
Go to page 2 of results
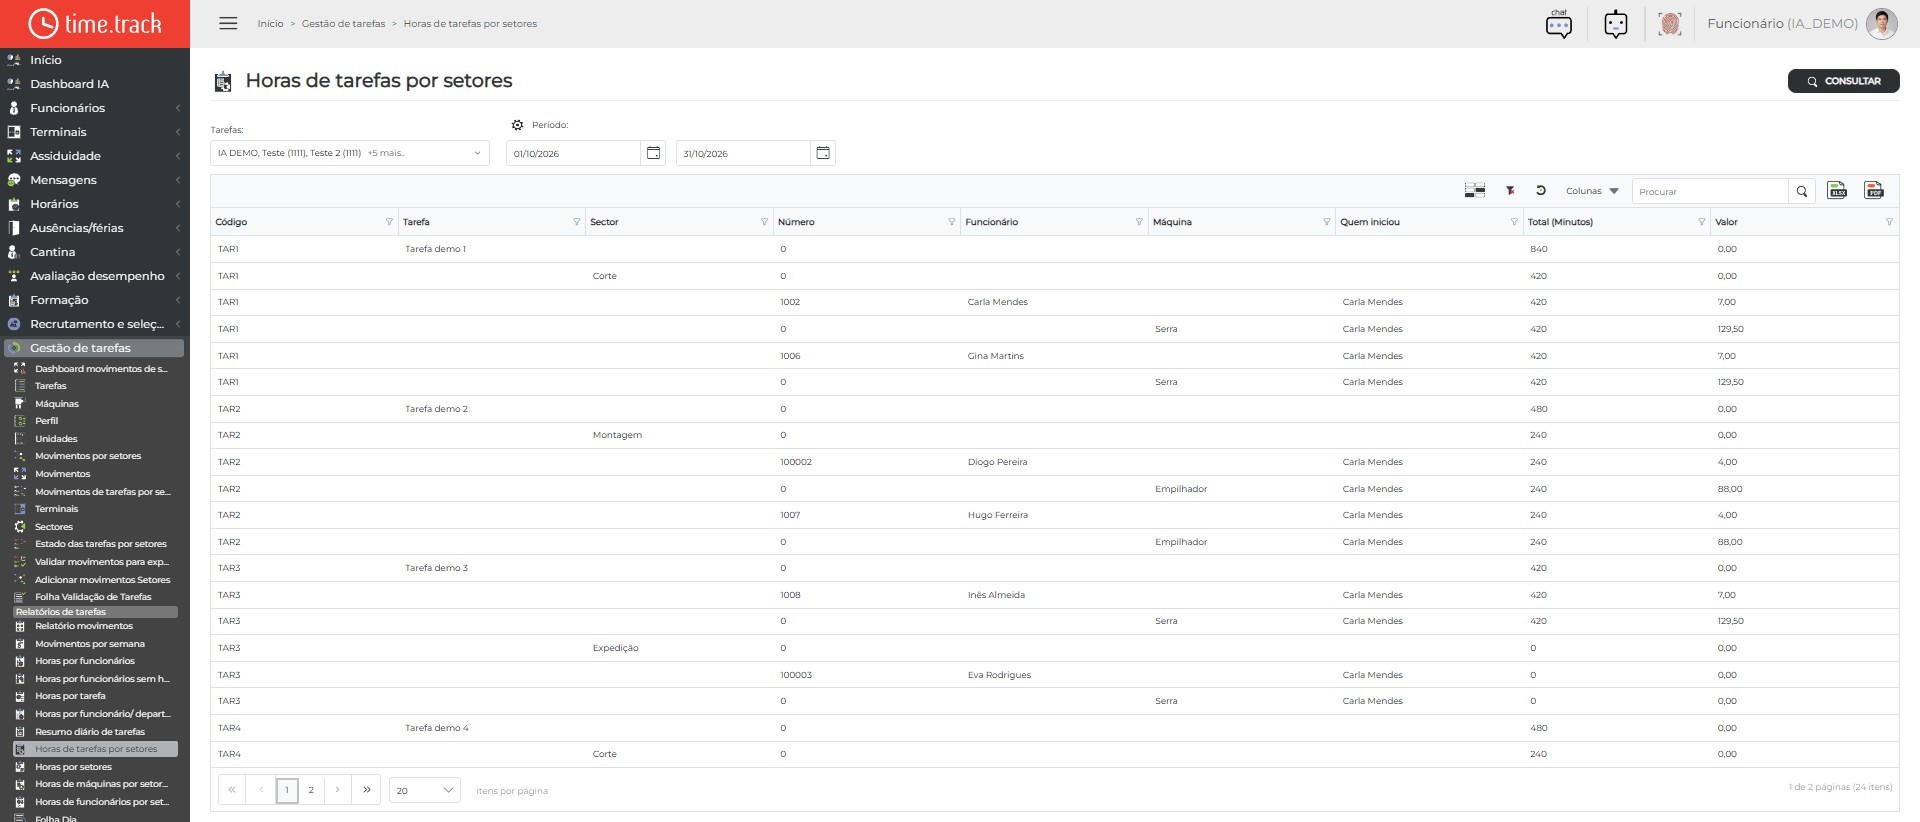[311, 790]
